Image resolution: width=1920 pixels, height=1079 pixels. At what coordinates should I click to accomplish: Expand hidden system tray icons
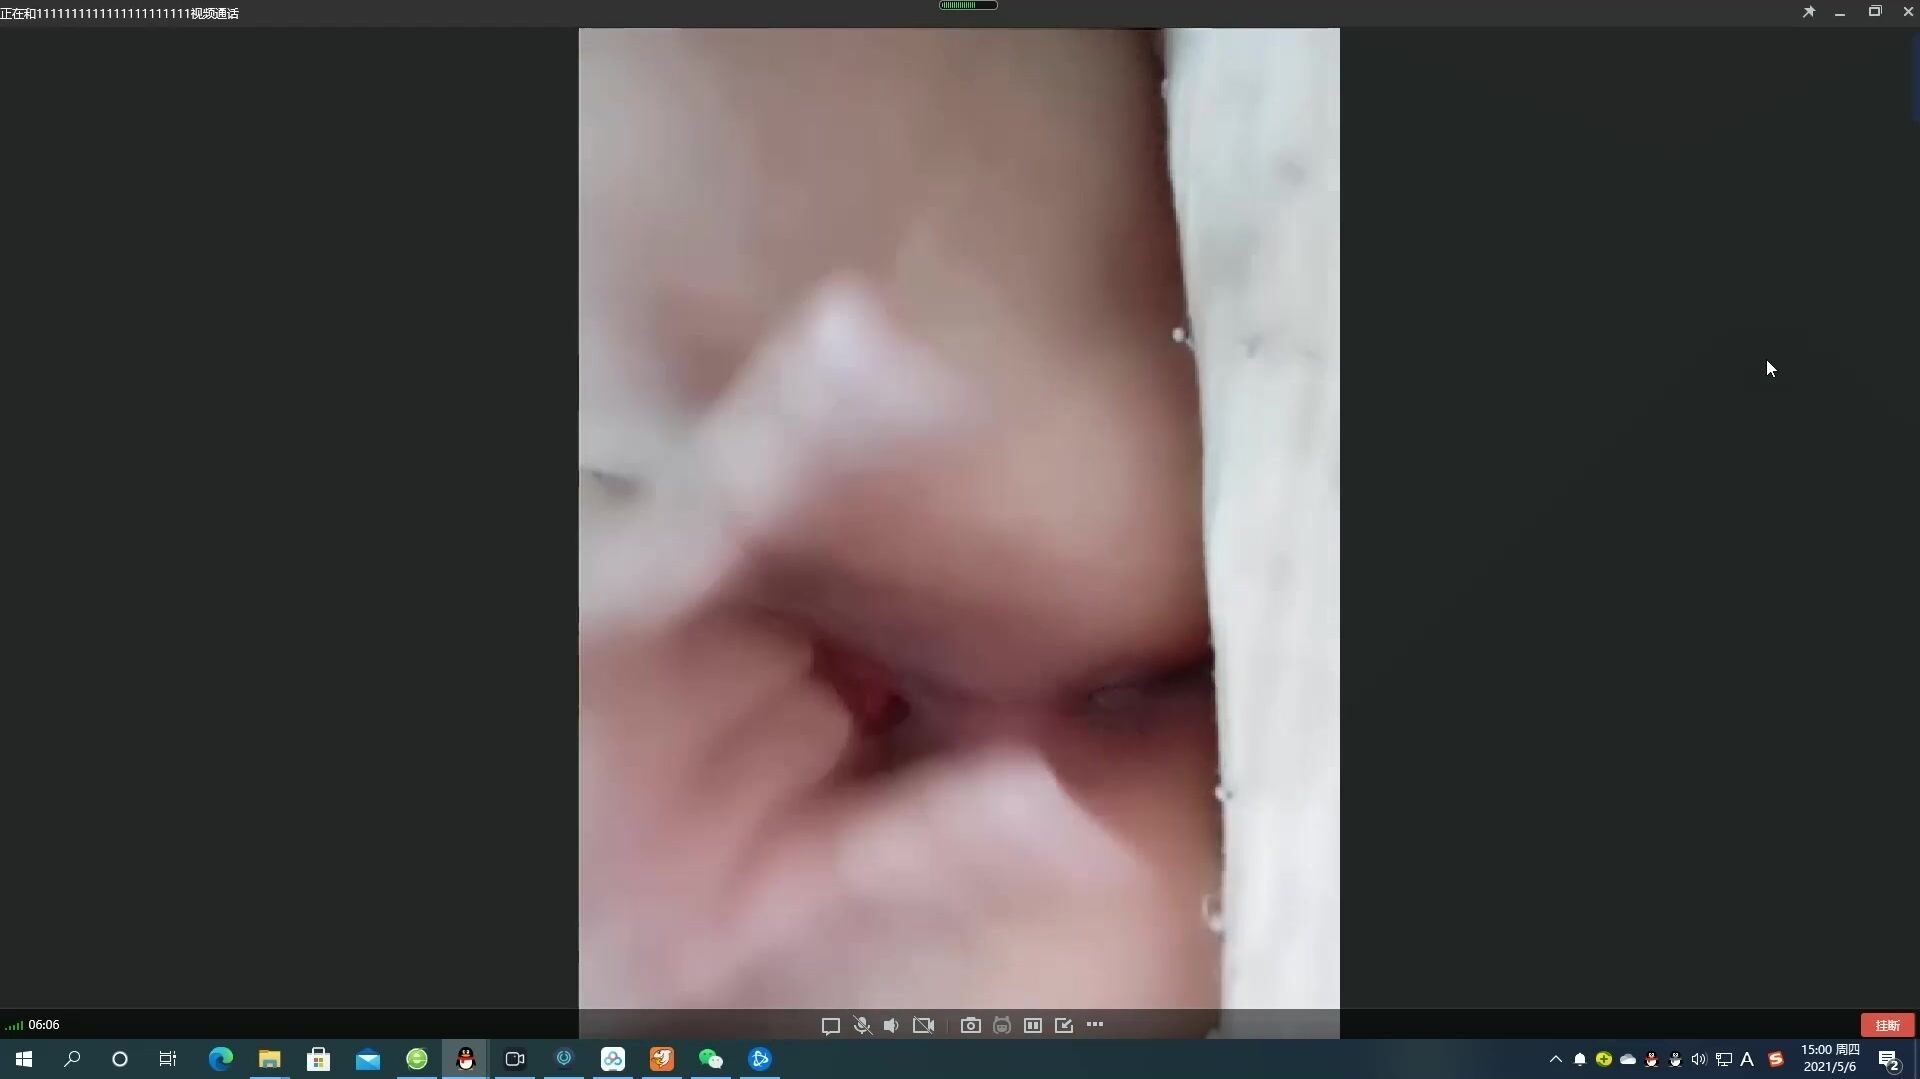[1555, 1059]
